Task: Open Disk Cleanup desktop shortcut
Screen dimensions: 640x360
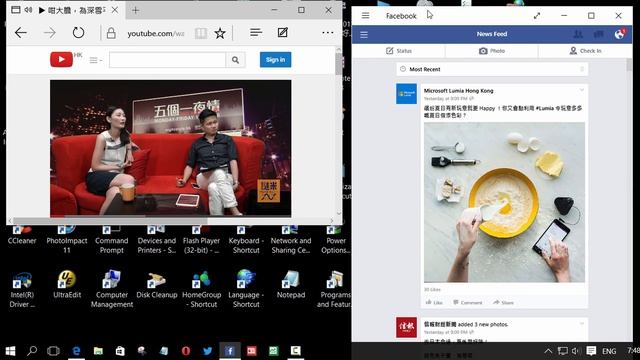Action: click(157, 284)
